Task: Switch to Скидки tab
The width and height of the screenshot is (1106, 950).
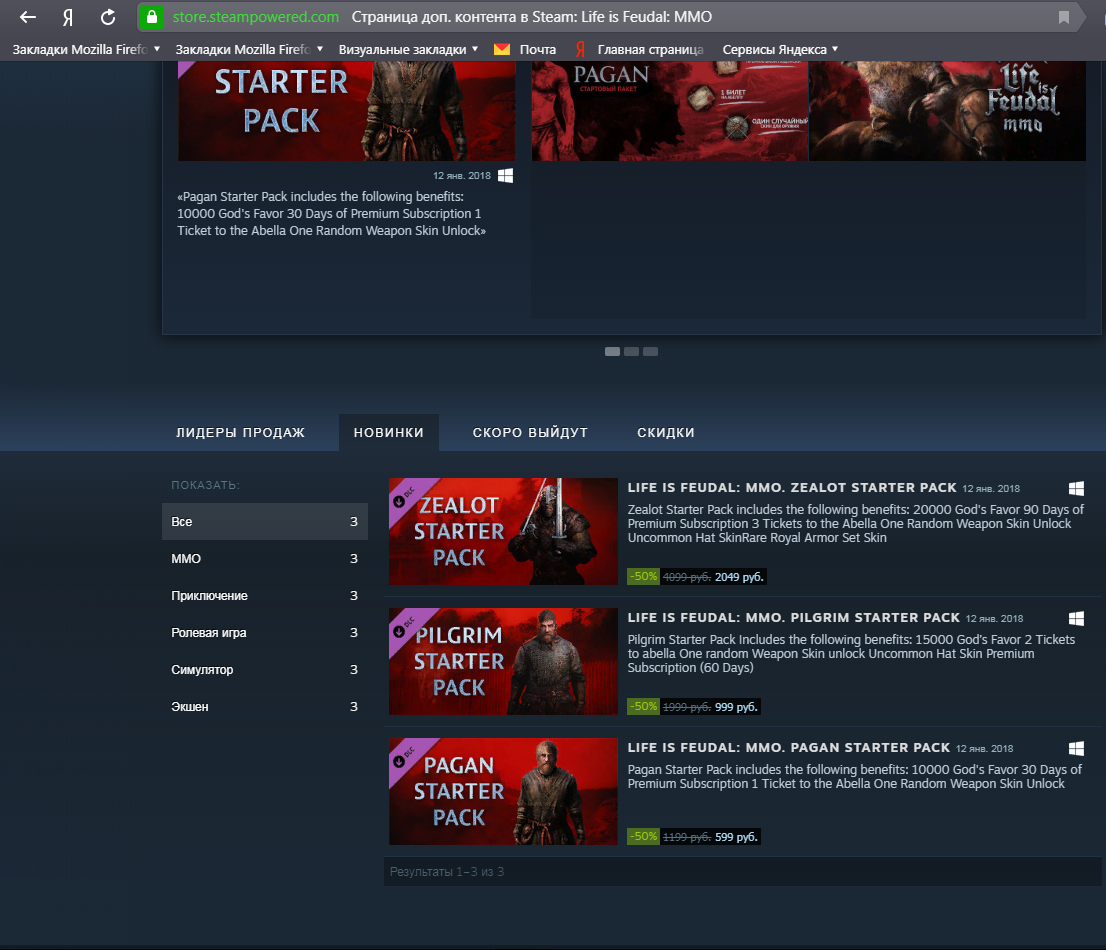Action: (x=666, y=432)
